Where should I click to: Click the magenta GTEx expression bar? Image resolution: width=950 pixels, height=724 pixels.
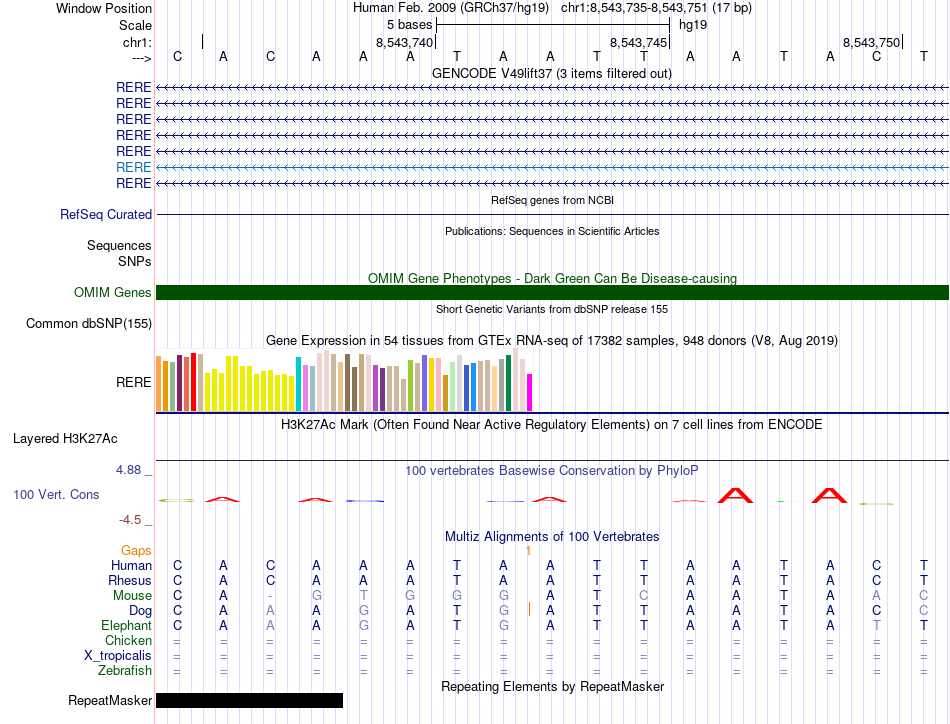click(x=530, y=393)
